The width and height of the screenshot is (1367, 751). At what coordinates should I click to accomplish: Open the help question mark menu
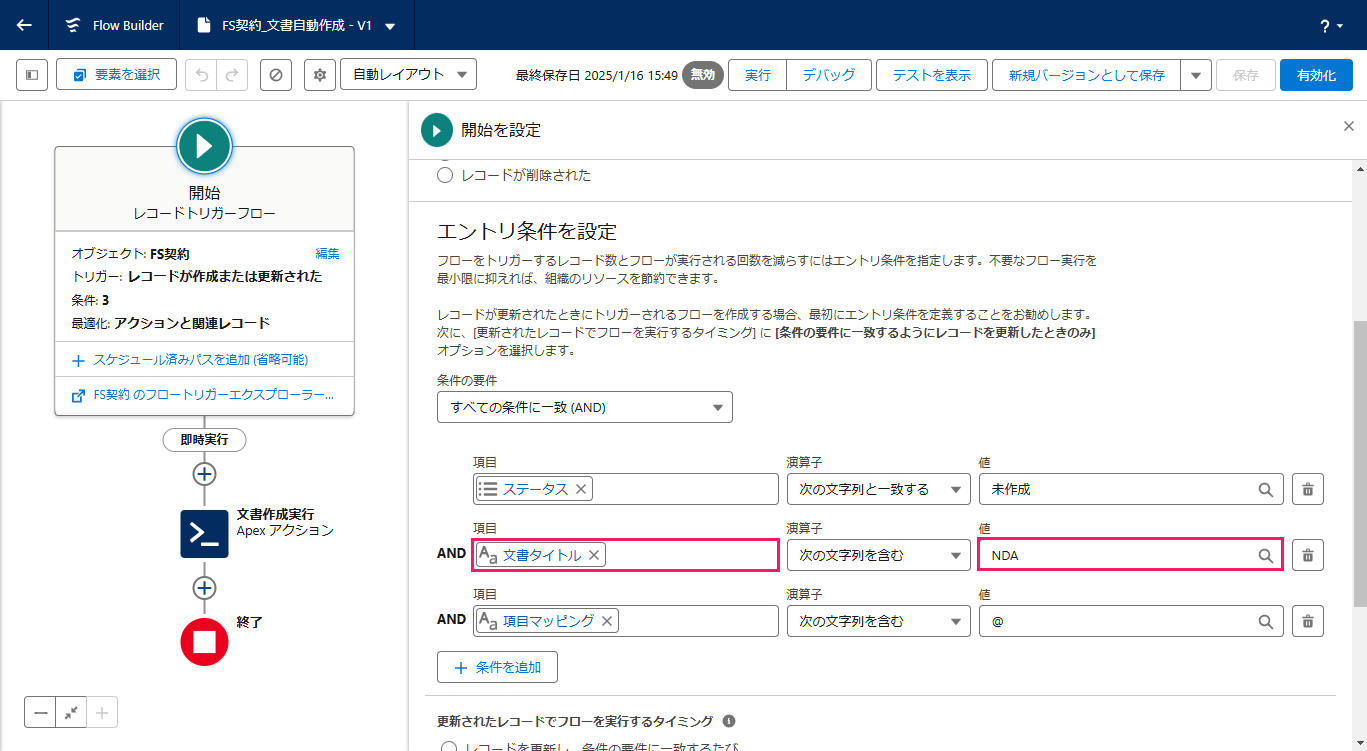point(1332,26)
